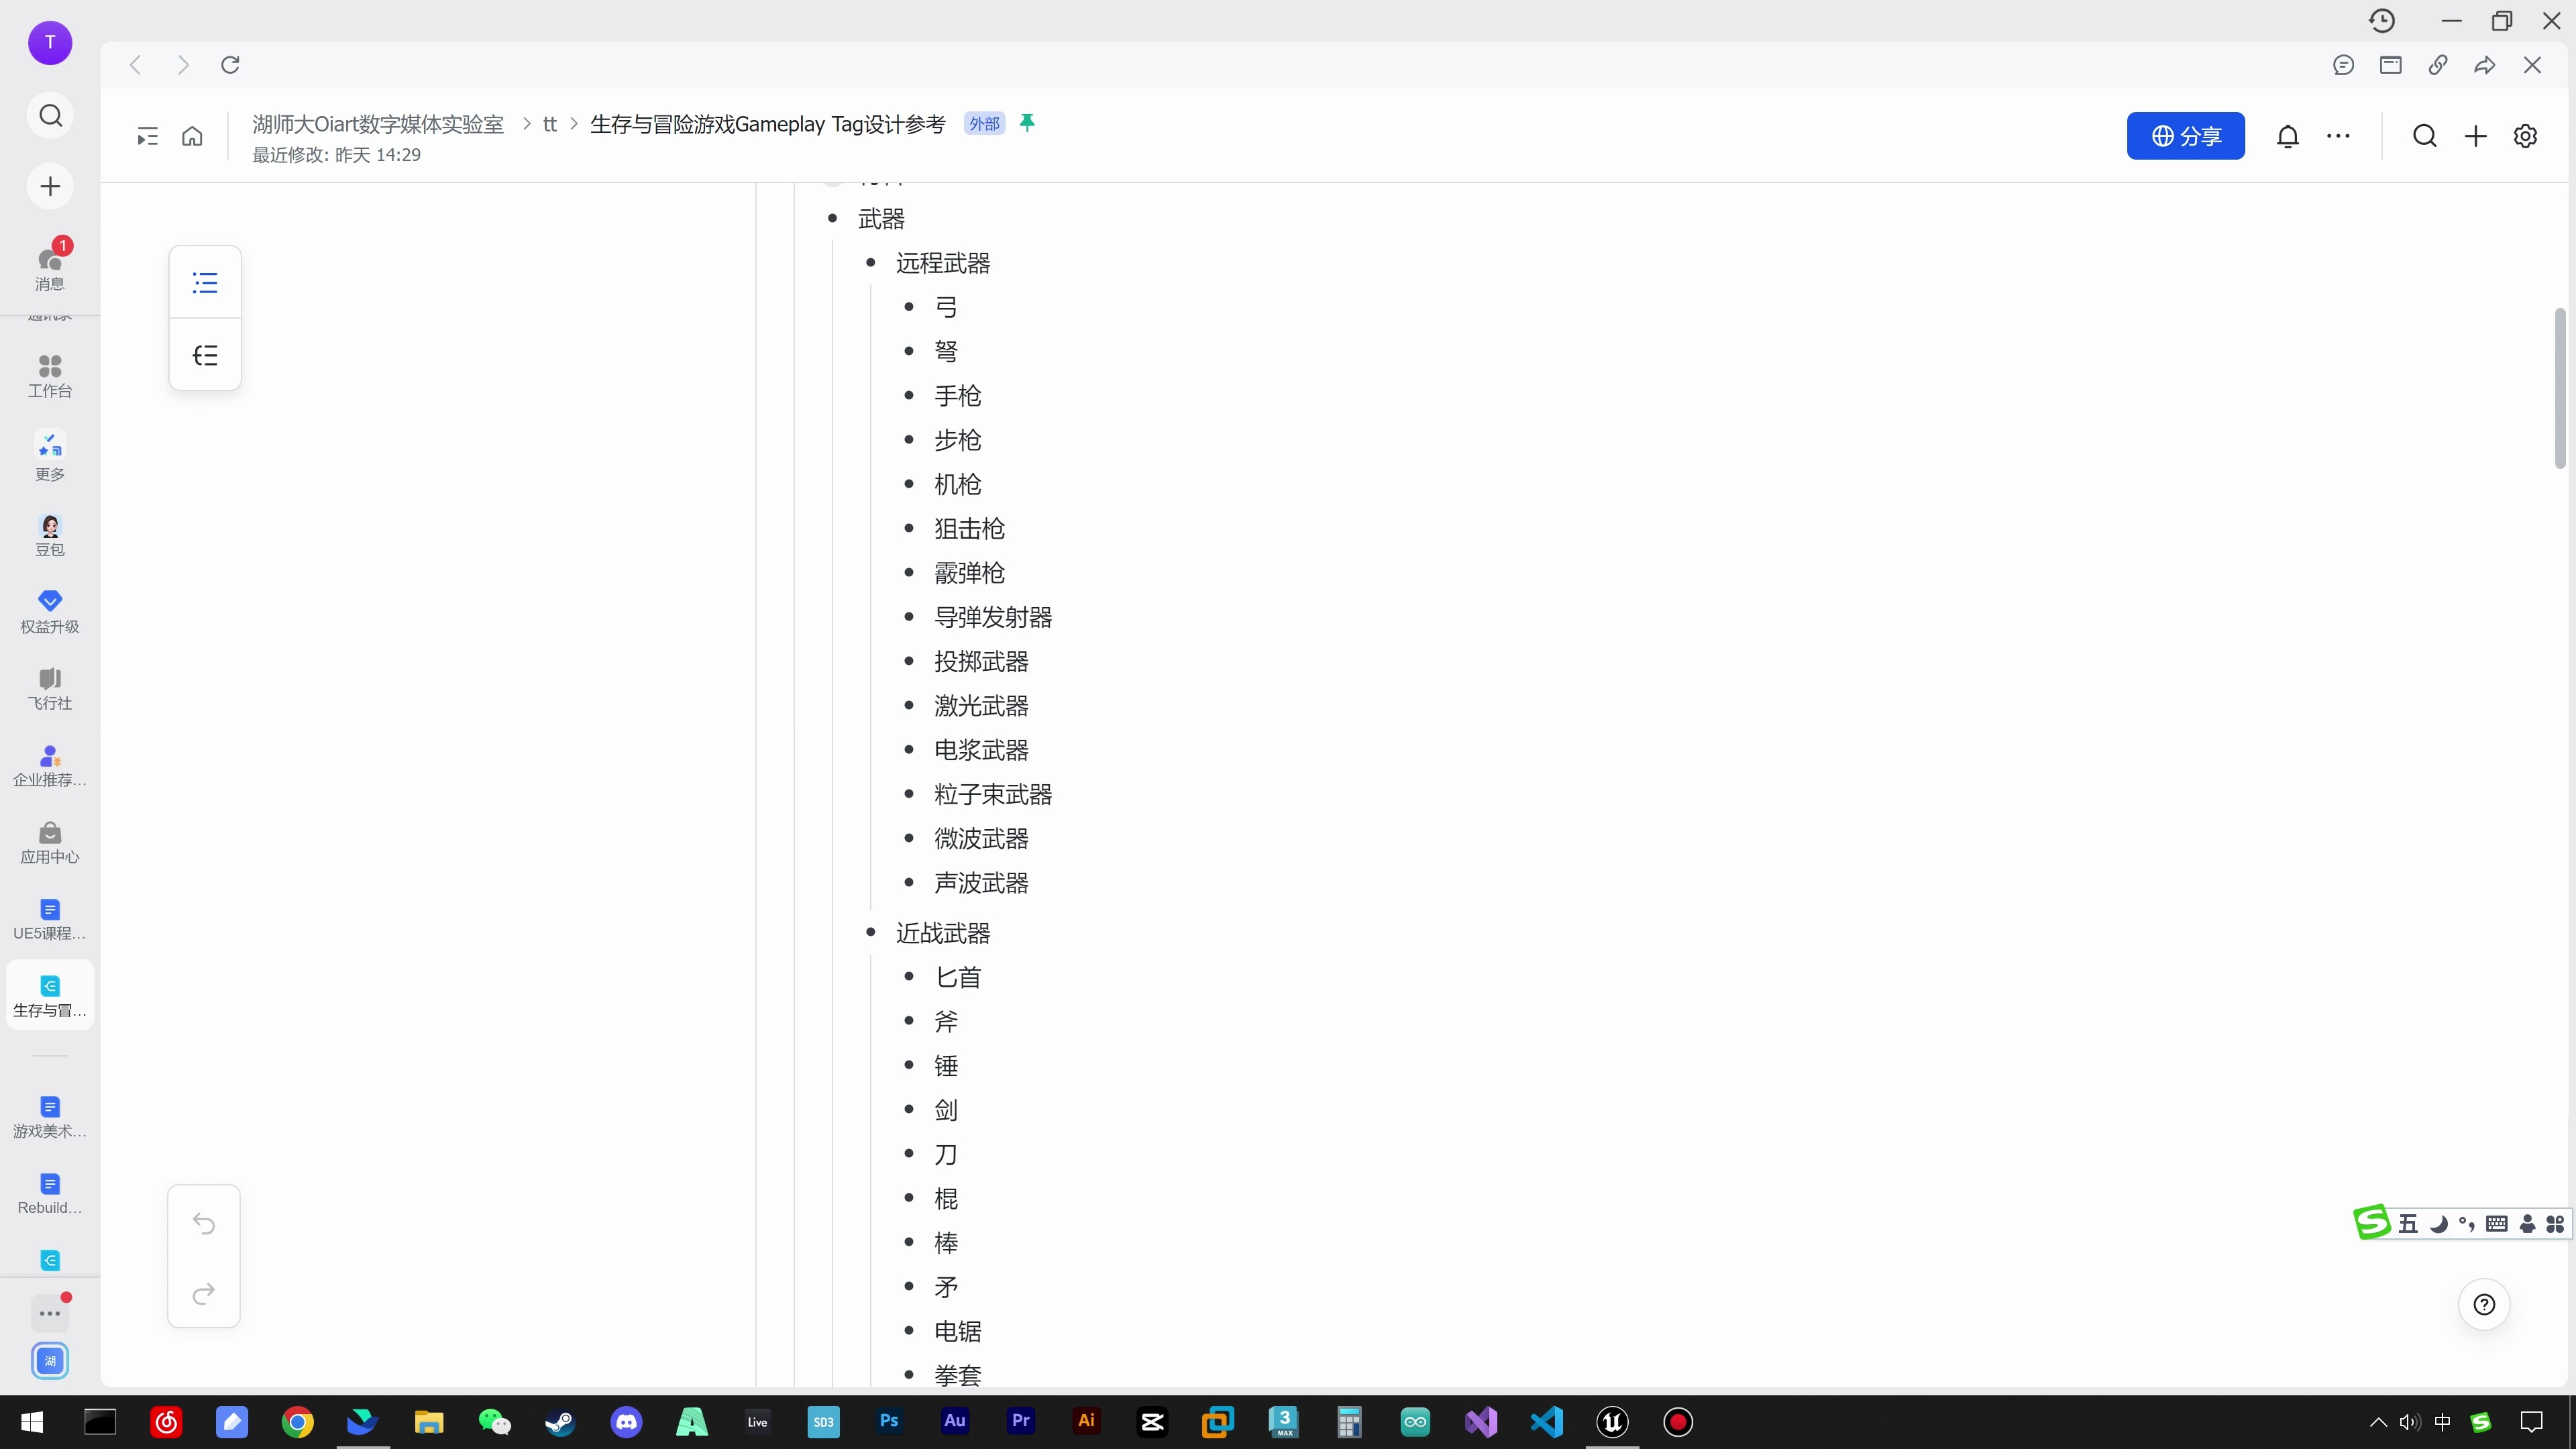The height and width of the screenshot is (1449, 2576).
Task: Toggle the sidebar collapse icon near home
Action: (x=147, y=136)
